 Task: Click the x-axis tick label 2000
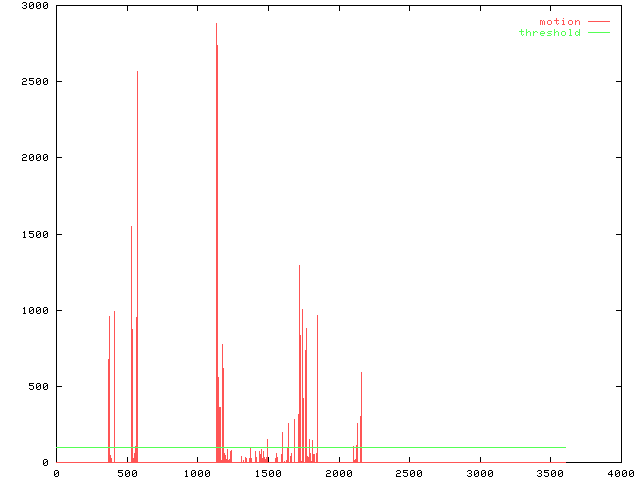pyautogui.click(x=338, y=473)
